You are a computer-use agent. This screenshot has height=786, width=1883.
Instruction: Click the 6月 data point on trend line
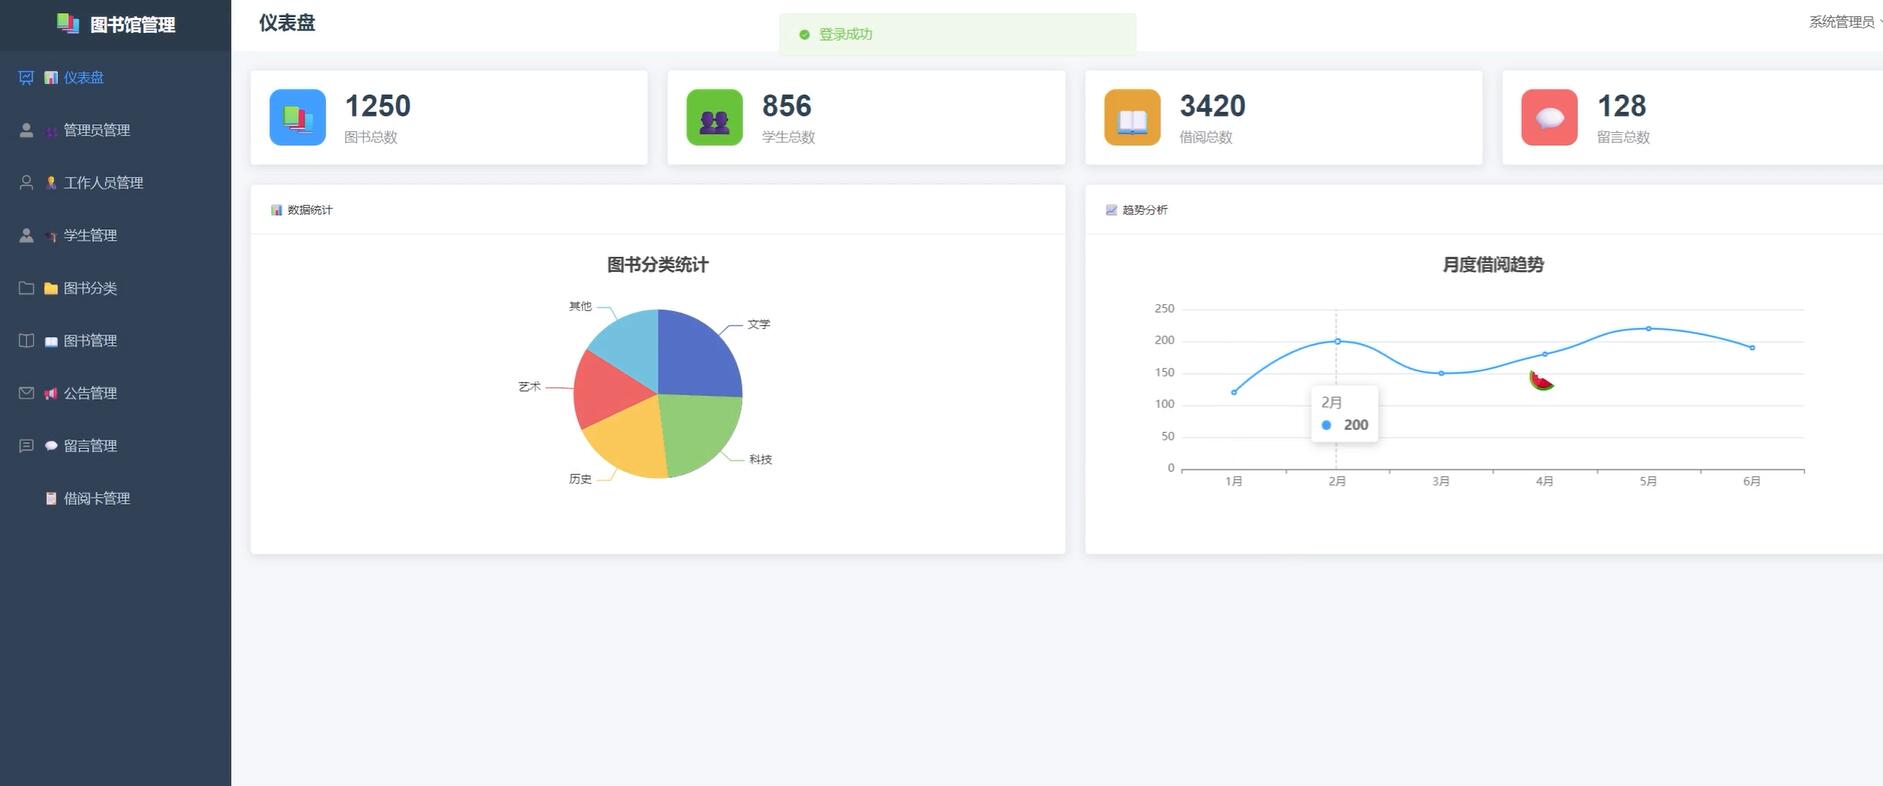(x=1752, y=347)
